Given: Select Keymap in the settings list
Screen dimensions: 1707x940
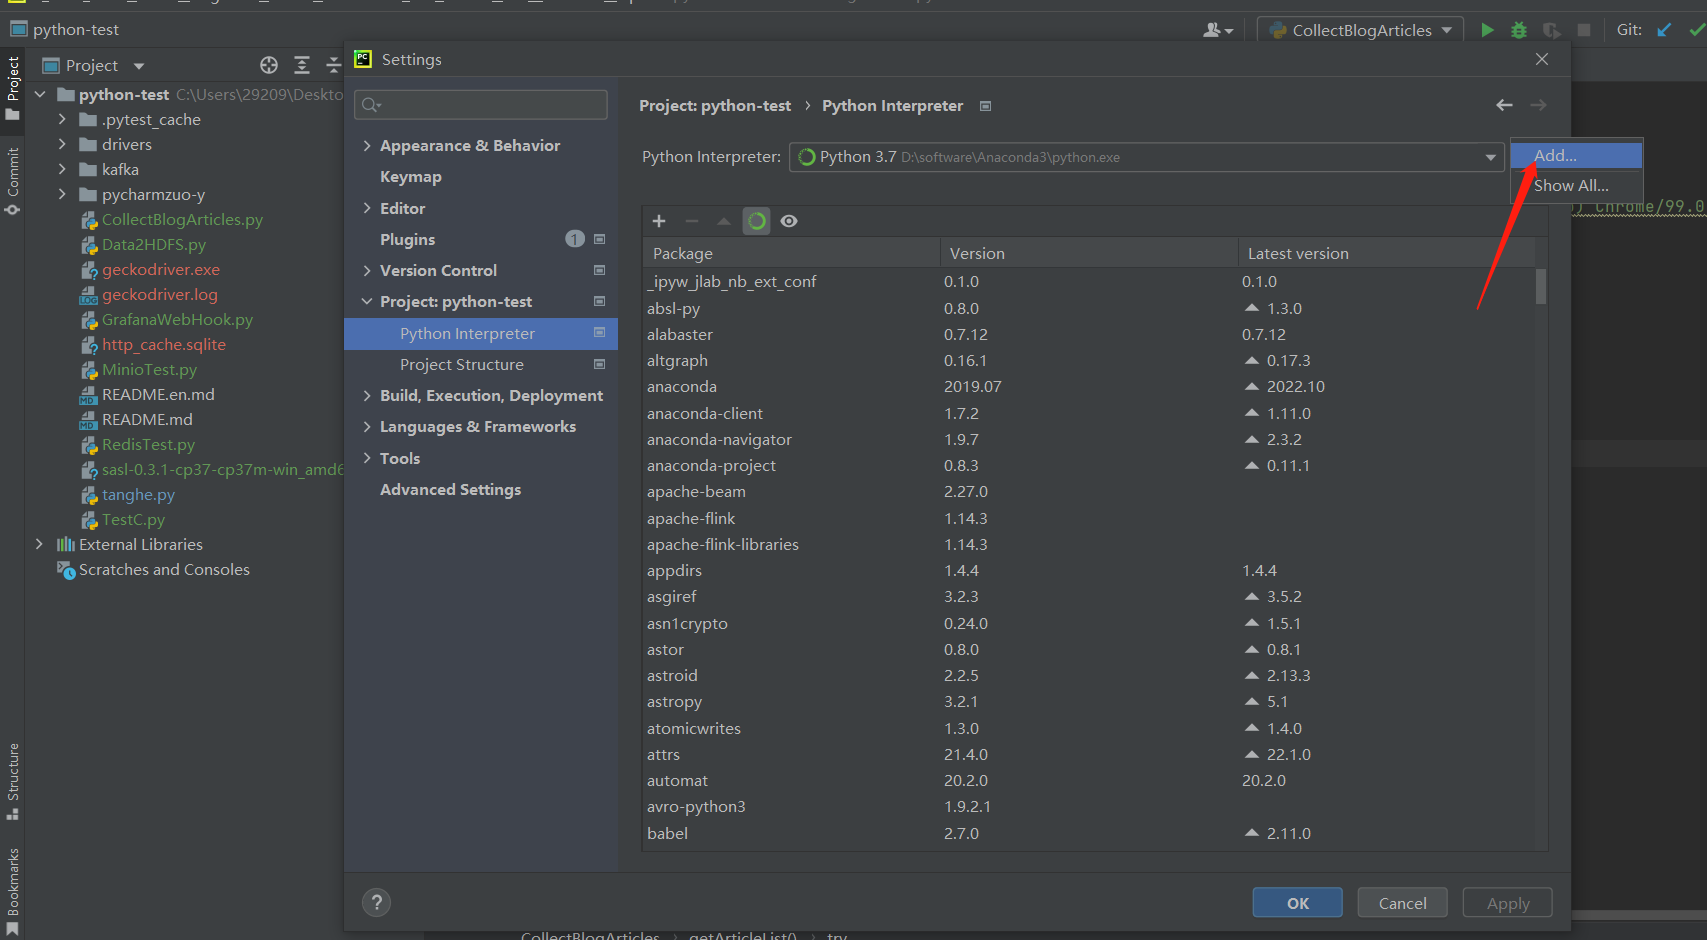Looking at the screenshot, I should pyautogui.click(x=411, y=177).
